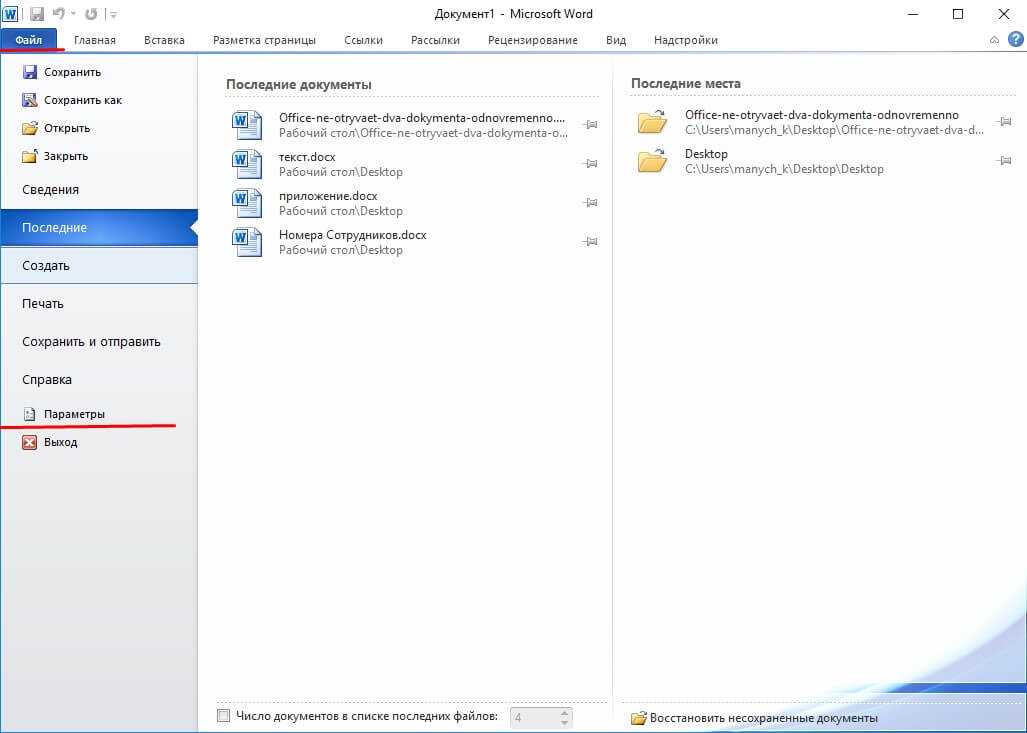The image size is (1027, 733).
Task: Pin Office-ne-otryvaet document to recent list
Action: point(590,124)
